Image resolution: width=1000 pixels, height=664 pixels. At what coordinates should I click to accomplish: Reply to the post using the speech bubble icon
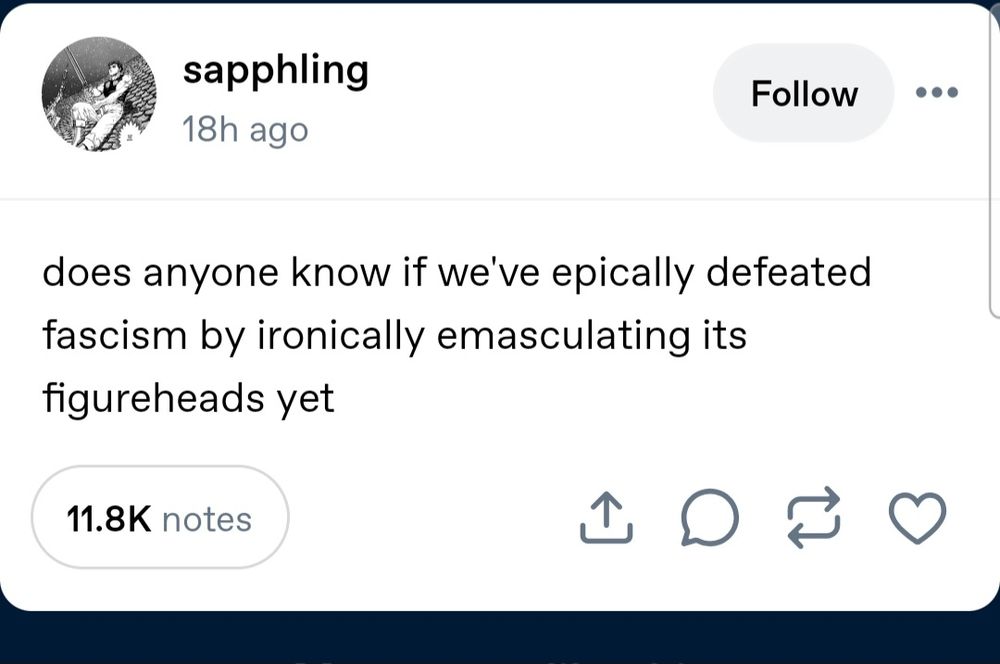click(x=709, y=518)
